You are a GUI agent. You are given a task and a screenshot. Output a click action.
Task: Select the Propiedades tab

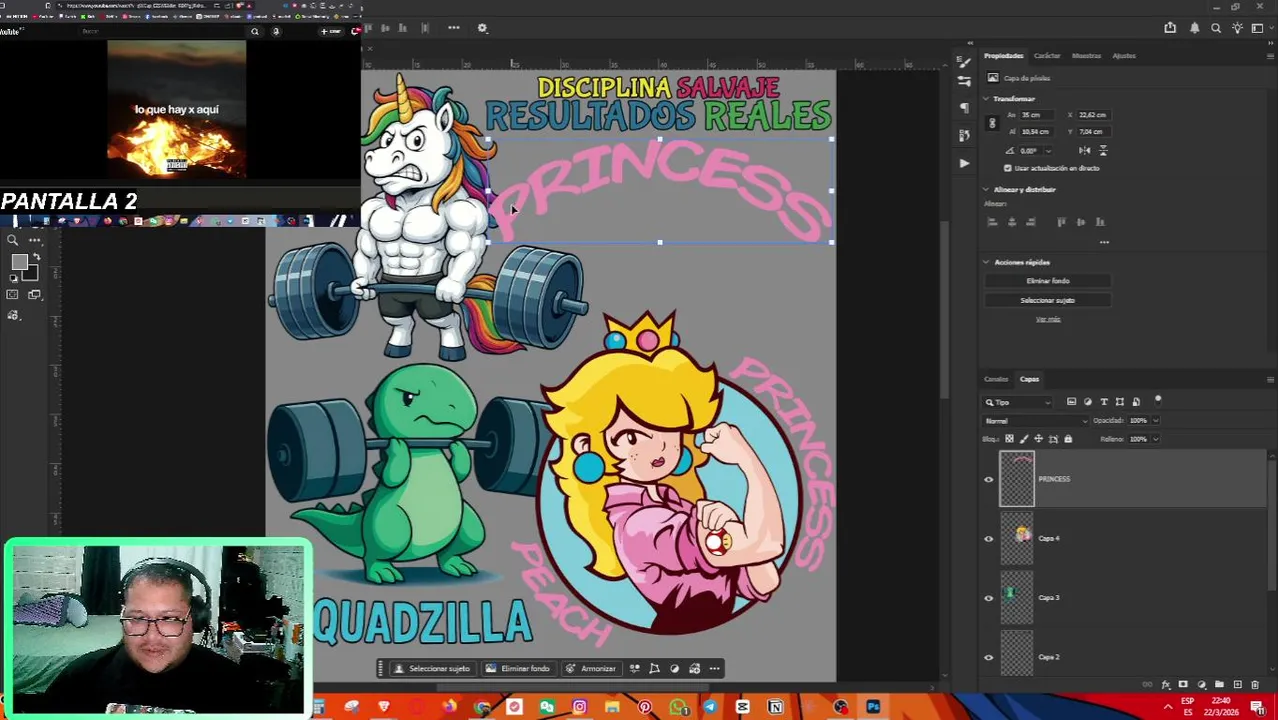tap(1003, 56)
